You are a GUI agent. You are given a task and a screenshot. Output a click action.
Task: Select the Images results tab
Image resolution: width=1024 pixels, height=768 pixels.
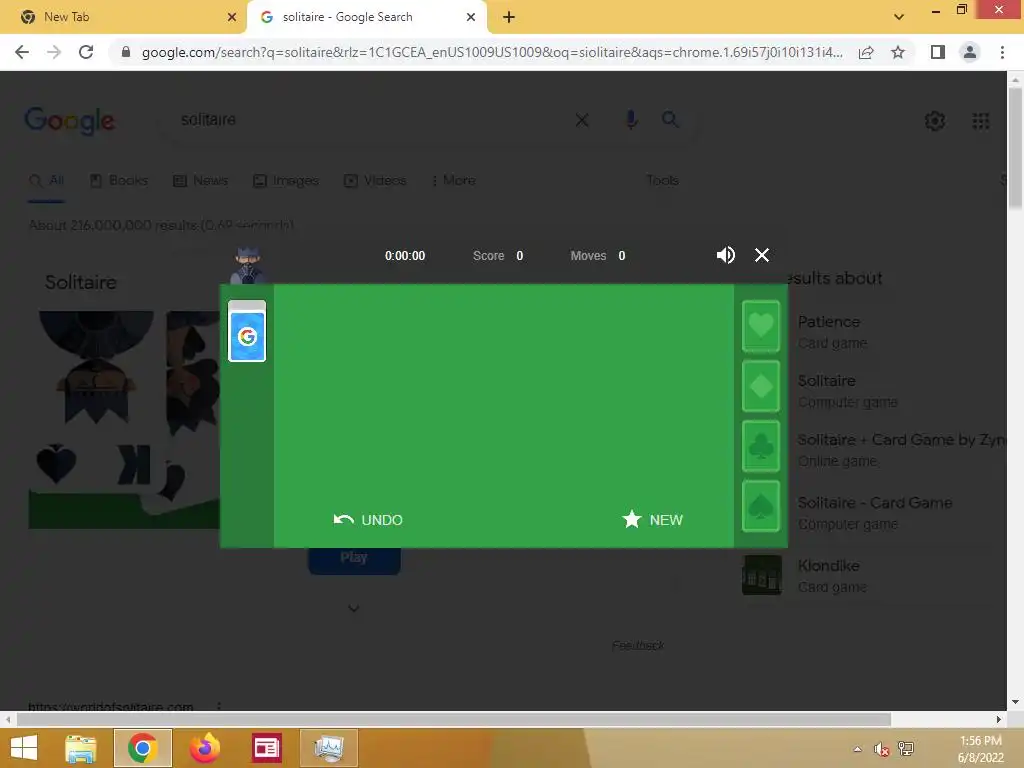pyautogui.click(x=285, y=181)
